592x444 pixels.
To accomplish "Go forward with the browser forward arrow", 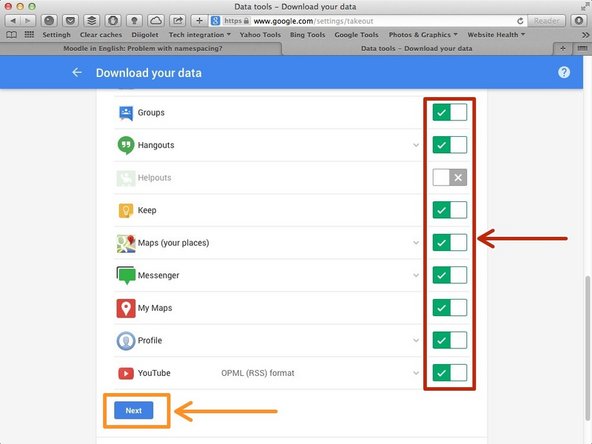I will (x=28, y=20).
